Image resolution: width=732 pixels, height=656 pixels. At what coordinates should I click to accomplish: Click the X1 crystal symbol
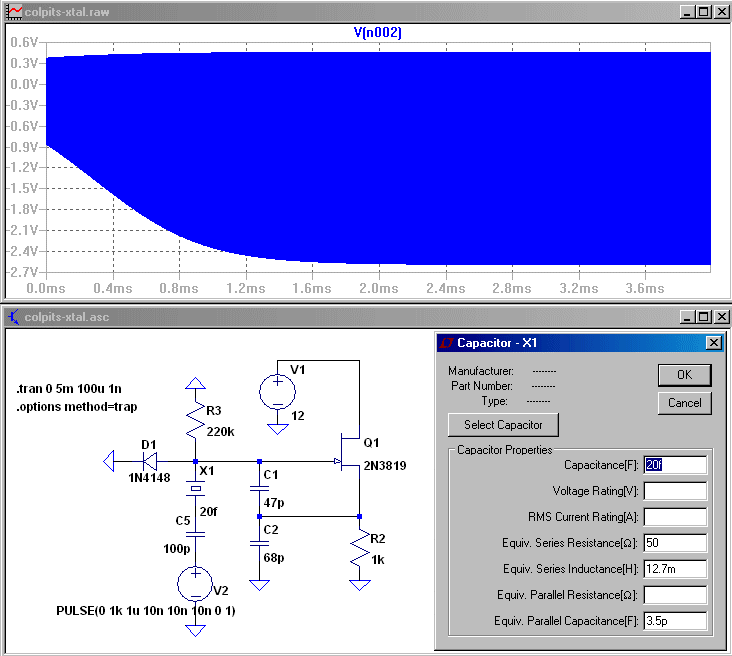(196, 489)
